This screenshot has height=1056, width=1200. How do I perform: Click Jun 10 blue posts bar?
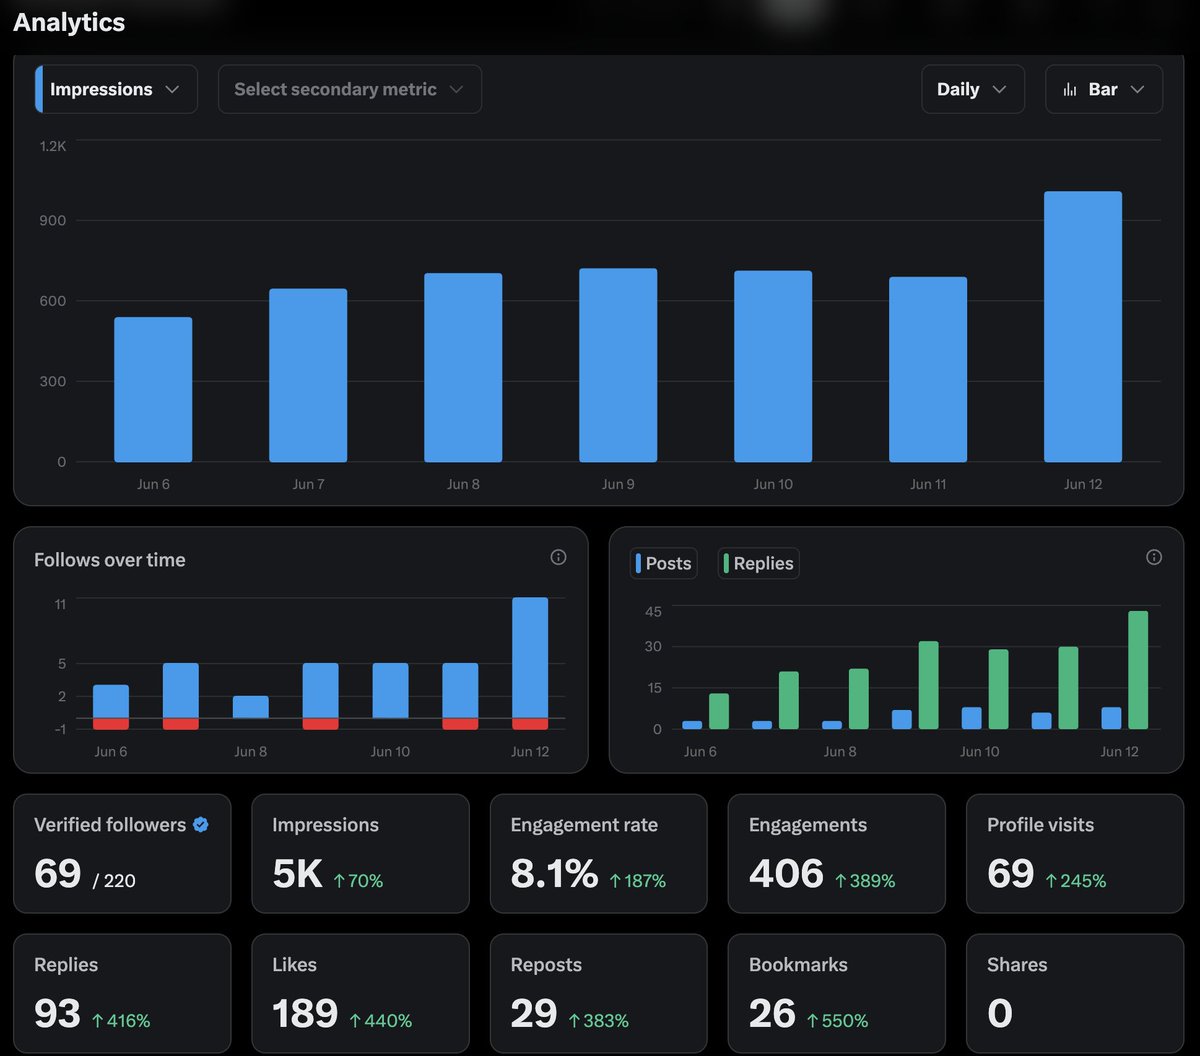972,718
